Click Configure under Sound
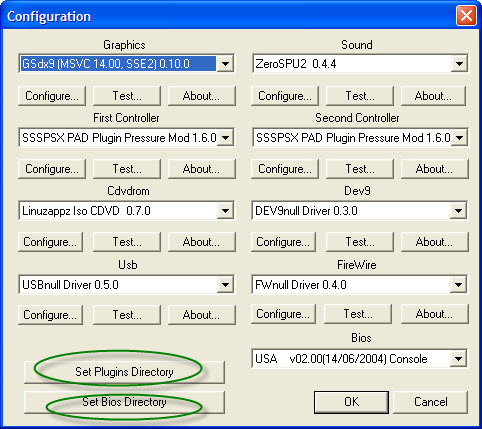 pos(285,96)
